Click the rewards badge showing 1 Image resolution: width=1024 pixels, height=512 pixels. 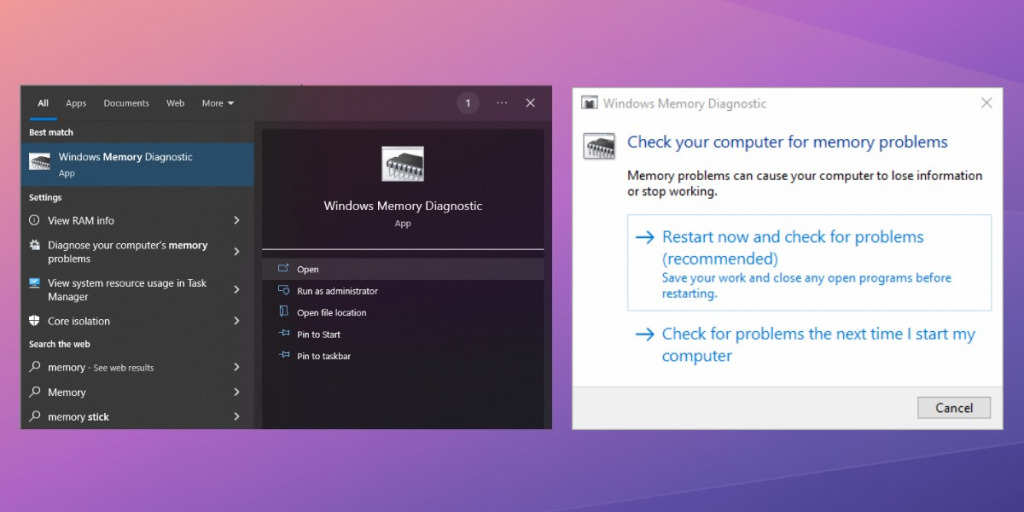click(x=468, y=103)
